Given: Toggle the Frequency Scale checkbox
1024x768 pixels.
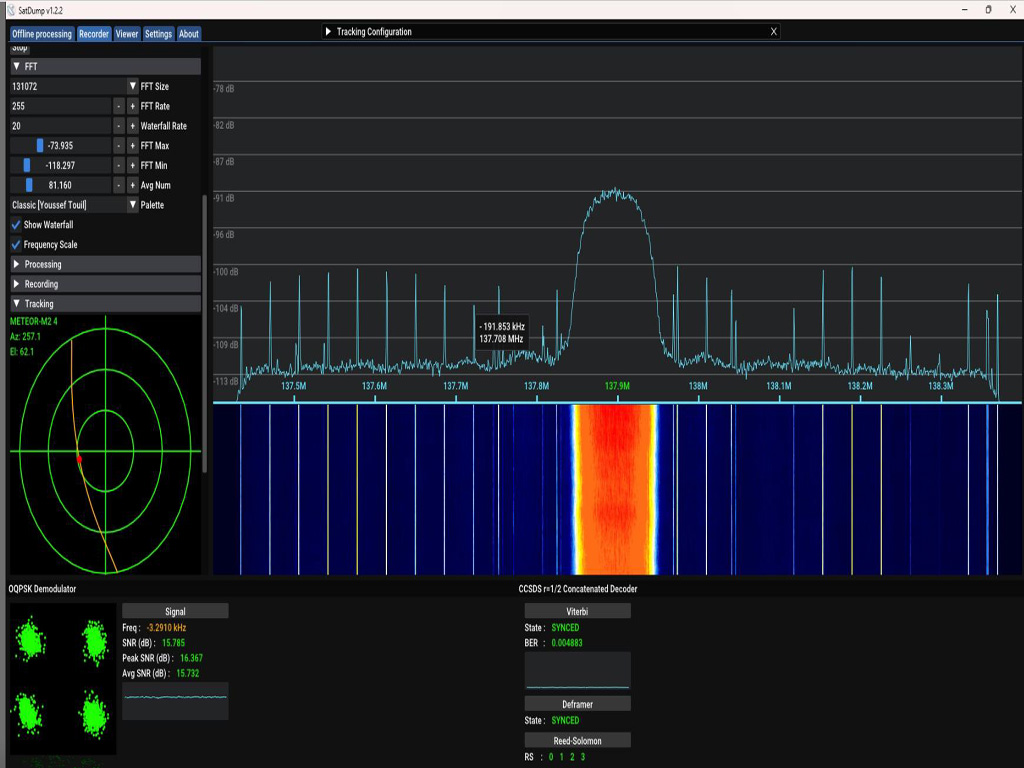Looking at the screenshot, I should (16, 244).
